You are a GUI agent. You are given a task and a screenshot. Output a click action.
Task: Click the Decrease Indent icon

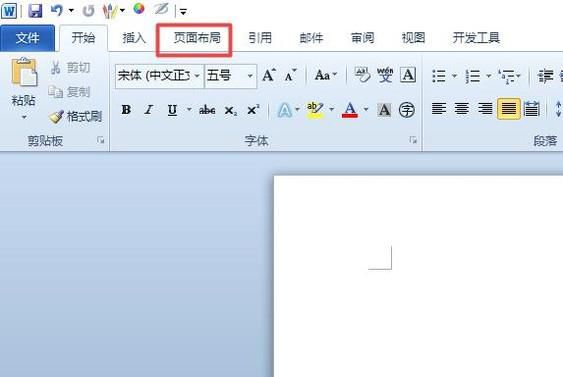tap(545, 76)
